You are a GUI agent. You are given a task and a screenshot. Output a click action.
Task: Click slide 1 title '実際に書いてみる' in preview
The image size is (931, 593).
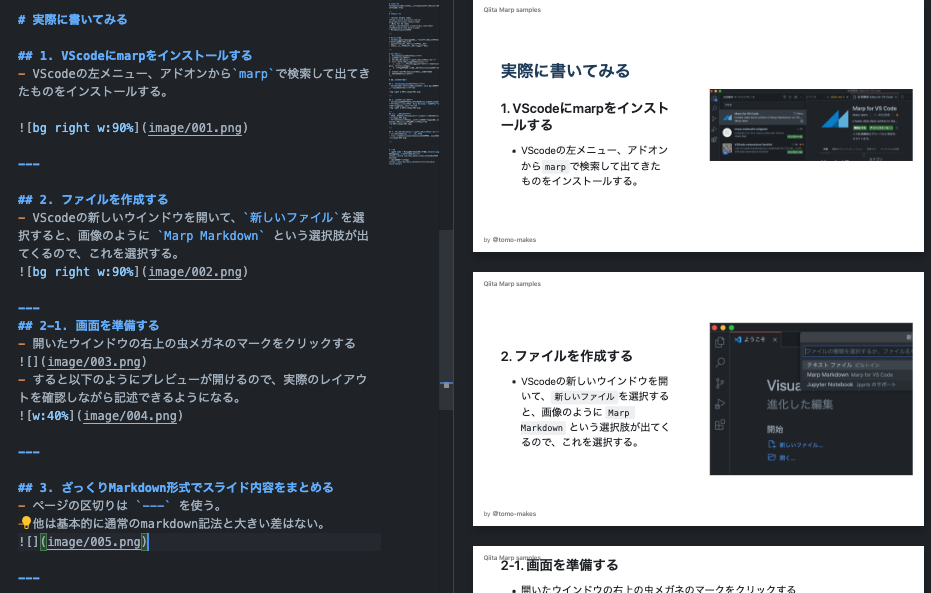(x=565, y=71)
